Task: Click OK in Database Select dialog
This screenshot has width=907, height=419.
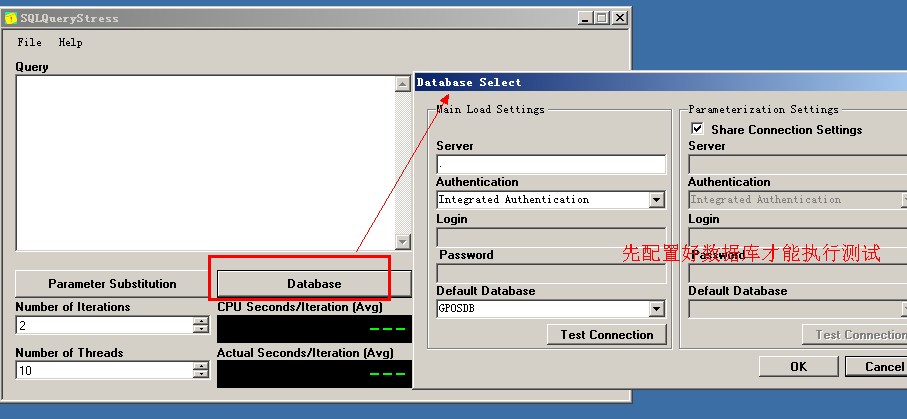Action: pyautogui.click(x=798, y=366)
